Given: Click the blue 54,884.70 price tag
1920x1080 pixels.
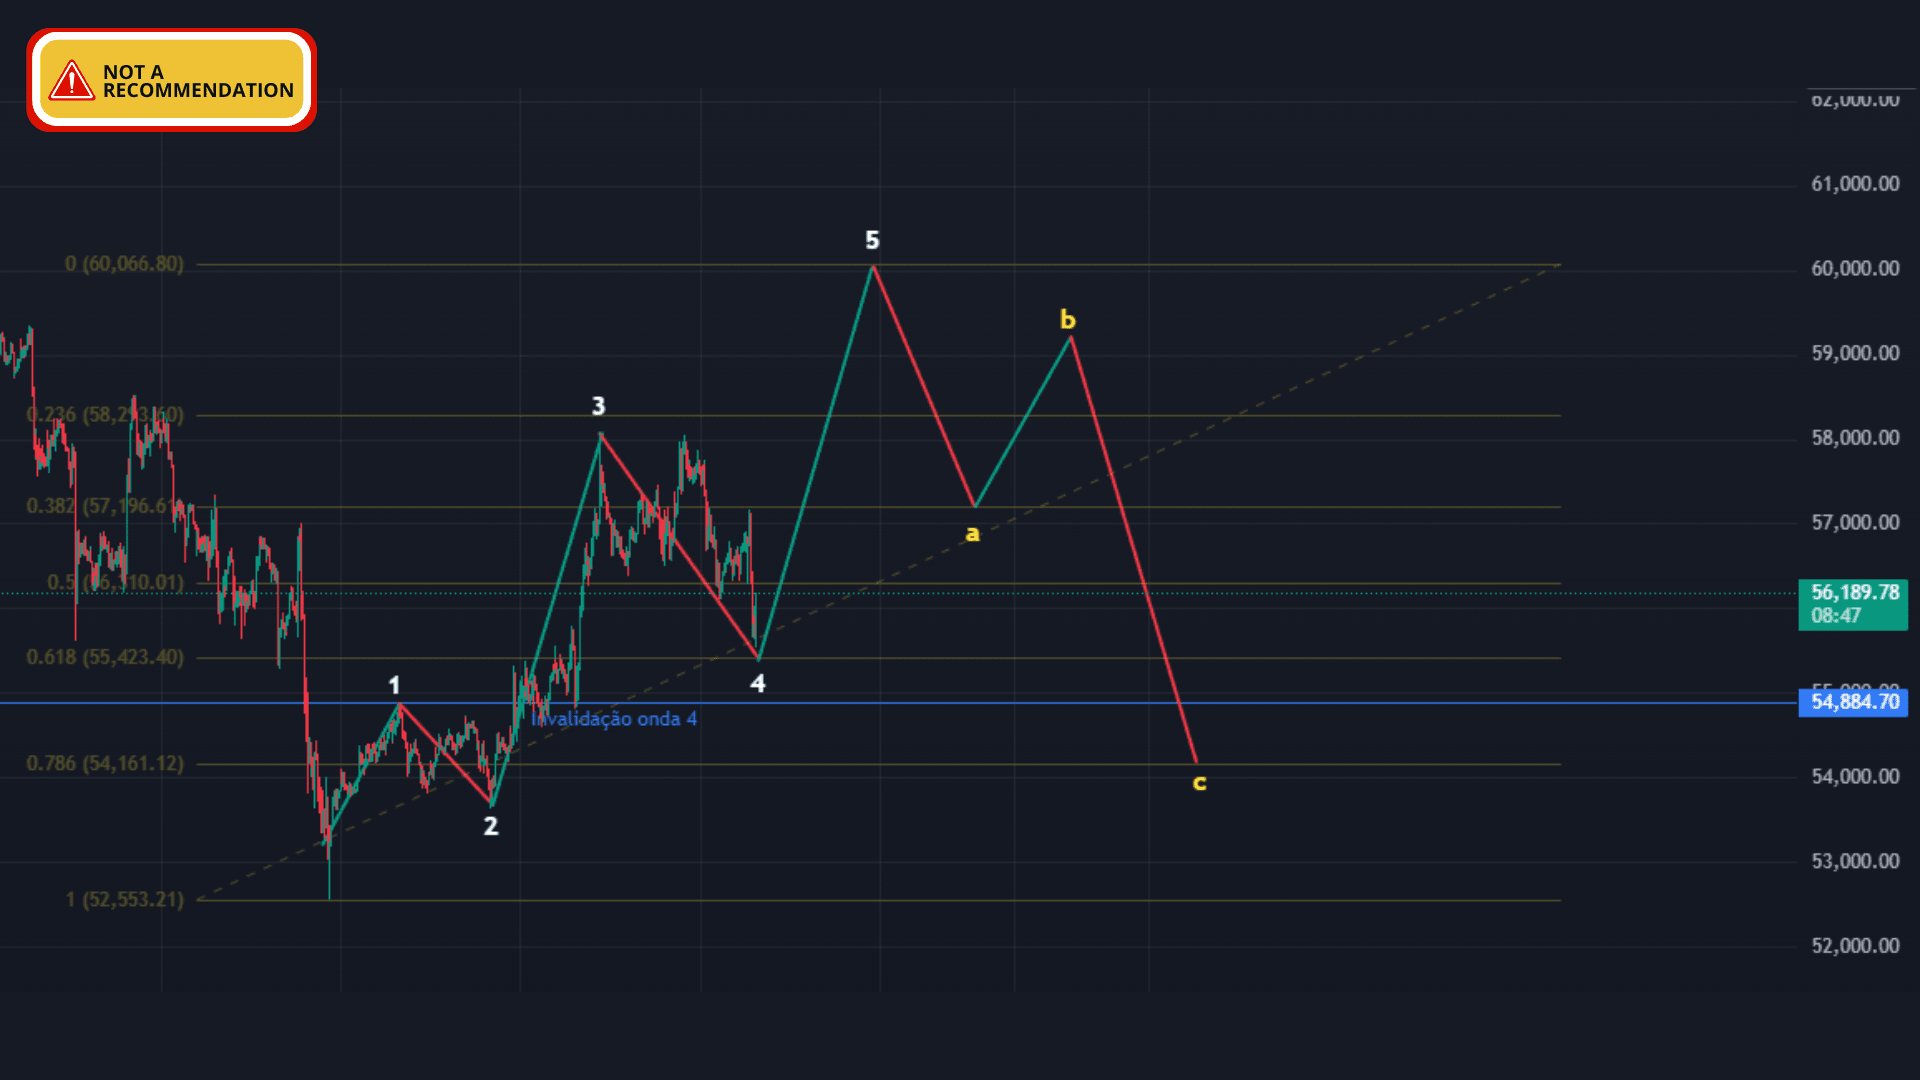Looking at the screenshot, I should (x=1853, y=702).
